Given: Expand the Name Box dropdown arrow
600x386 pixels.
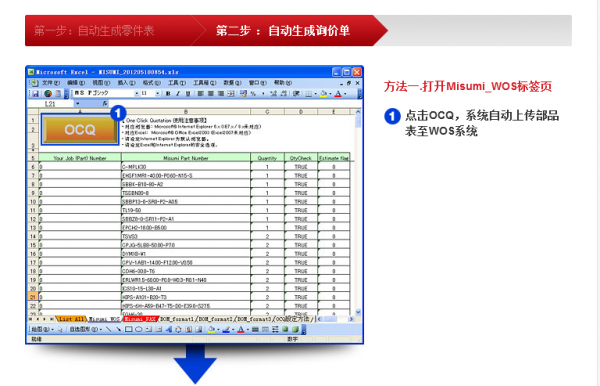Looking at the screenshot, I should pos(77,103).
